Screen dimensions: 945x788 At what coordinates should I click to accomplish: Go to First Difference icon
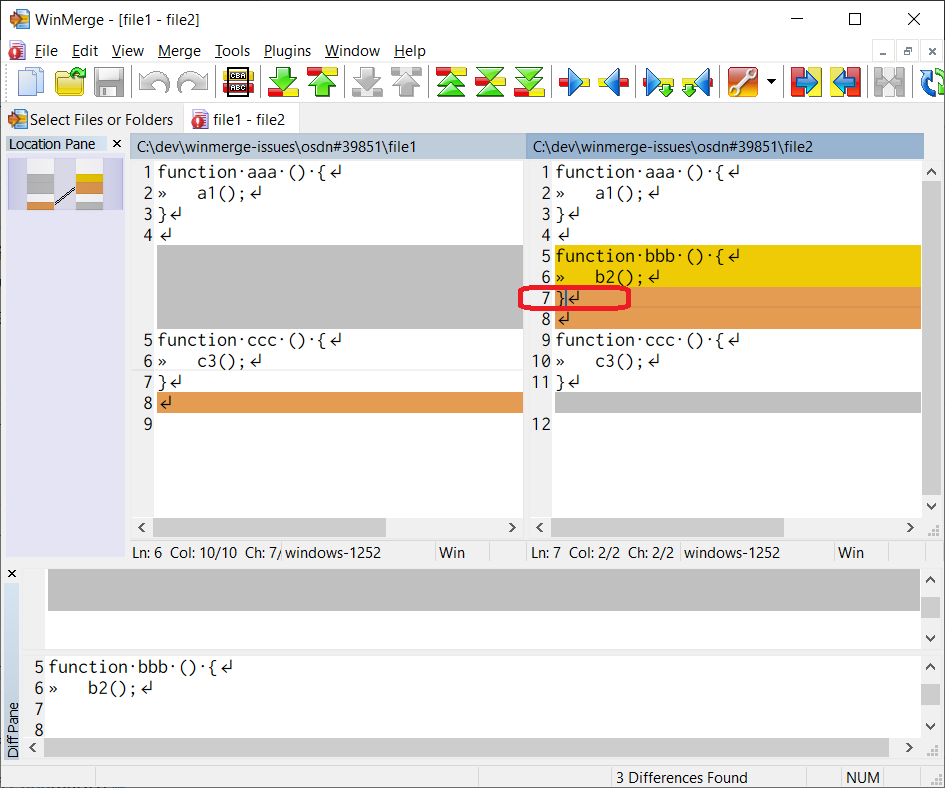(x=452, y=83)
